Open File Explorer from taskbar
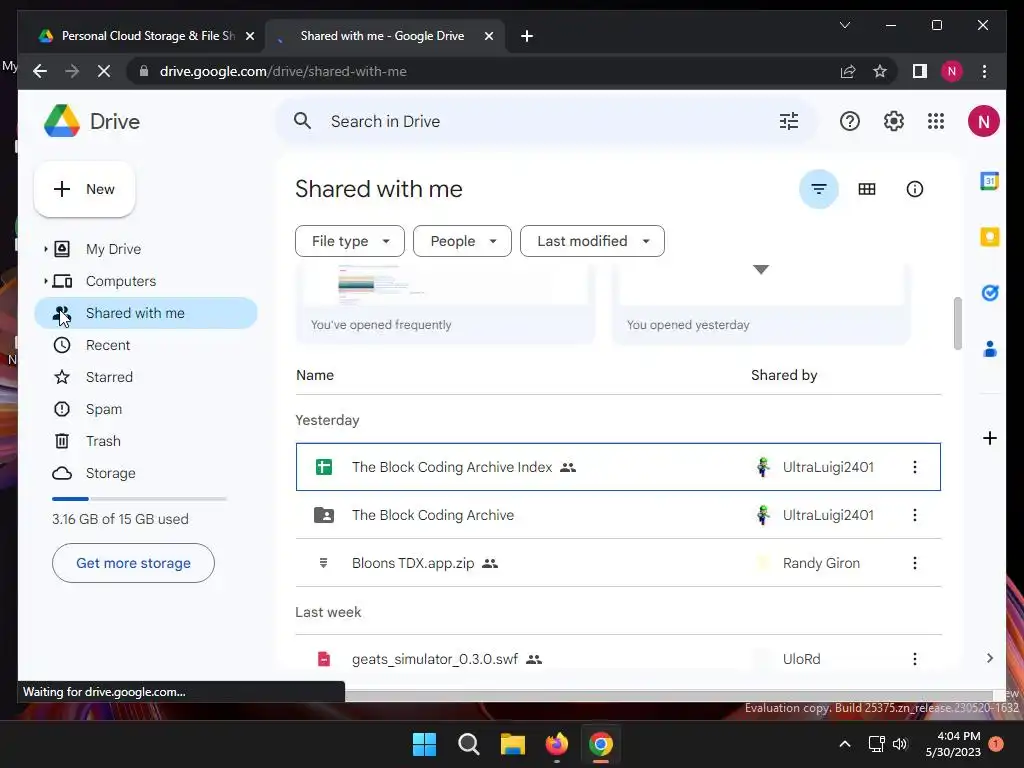The image size is (1024, 768). click(x=513, y=744)
